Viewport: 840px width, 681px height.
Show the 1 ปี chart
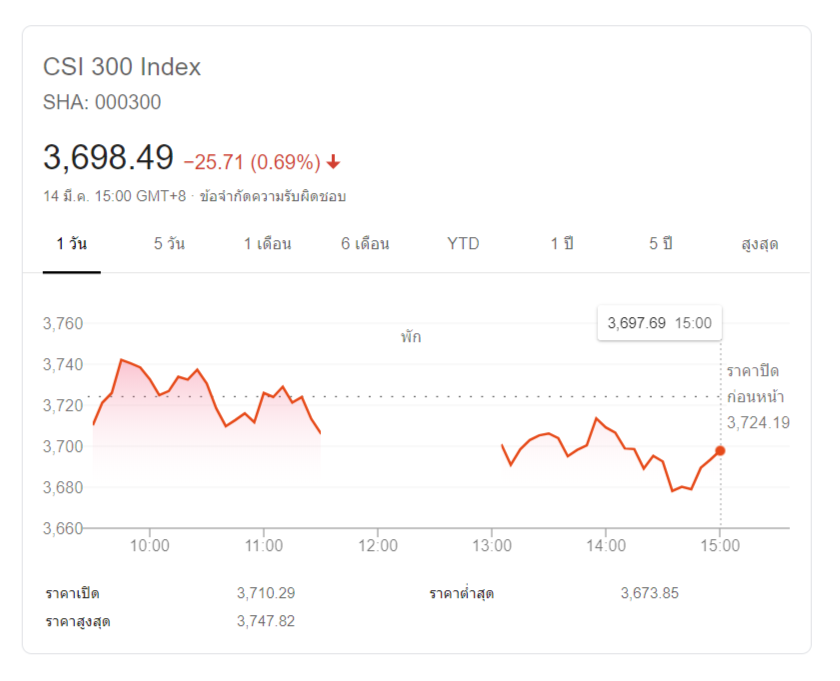click(561, 244)
